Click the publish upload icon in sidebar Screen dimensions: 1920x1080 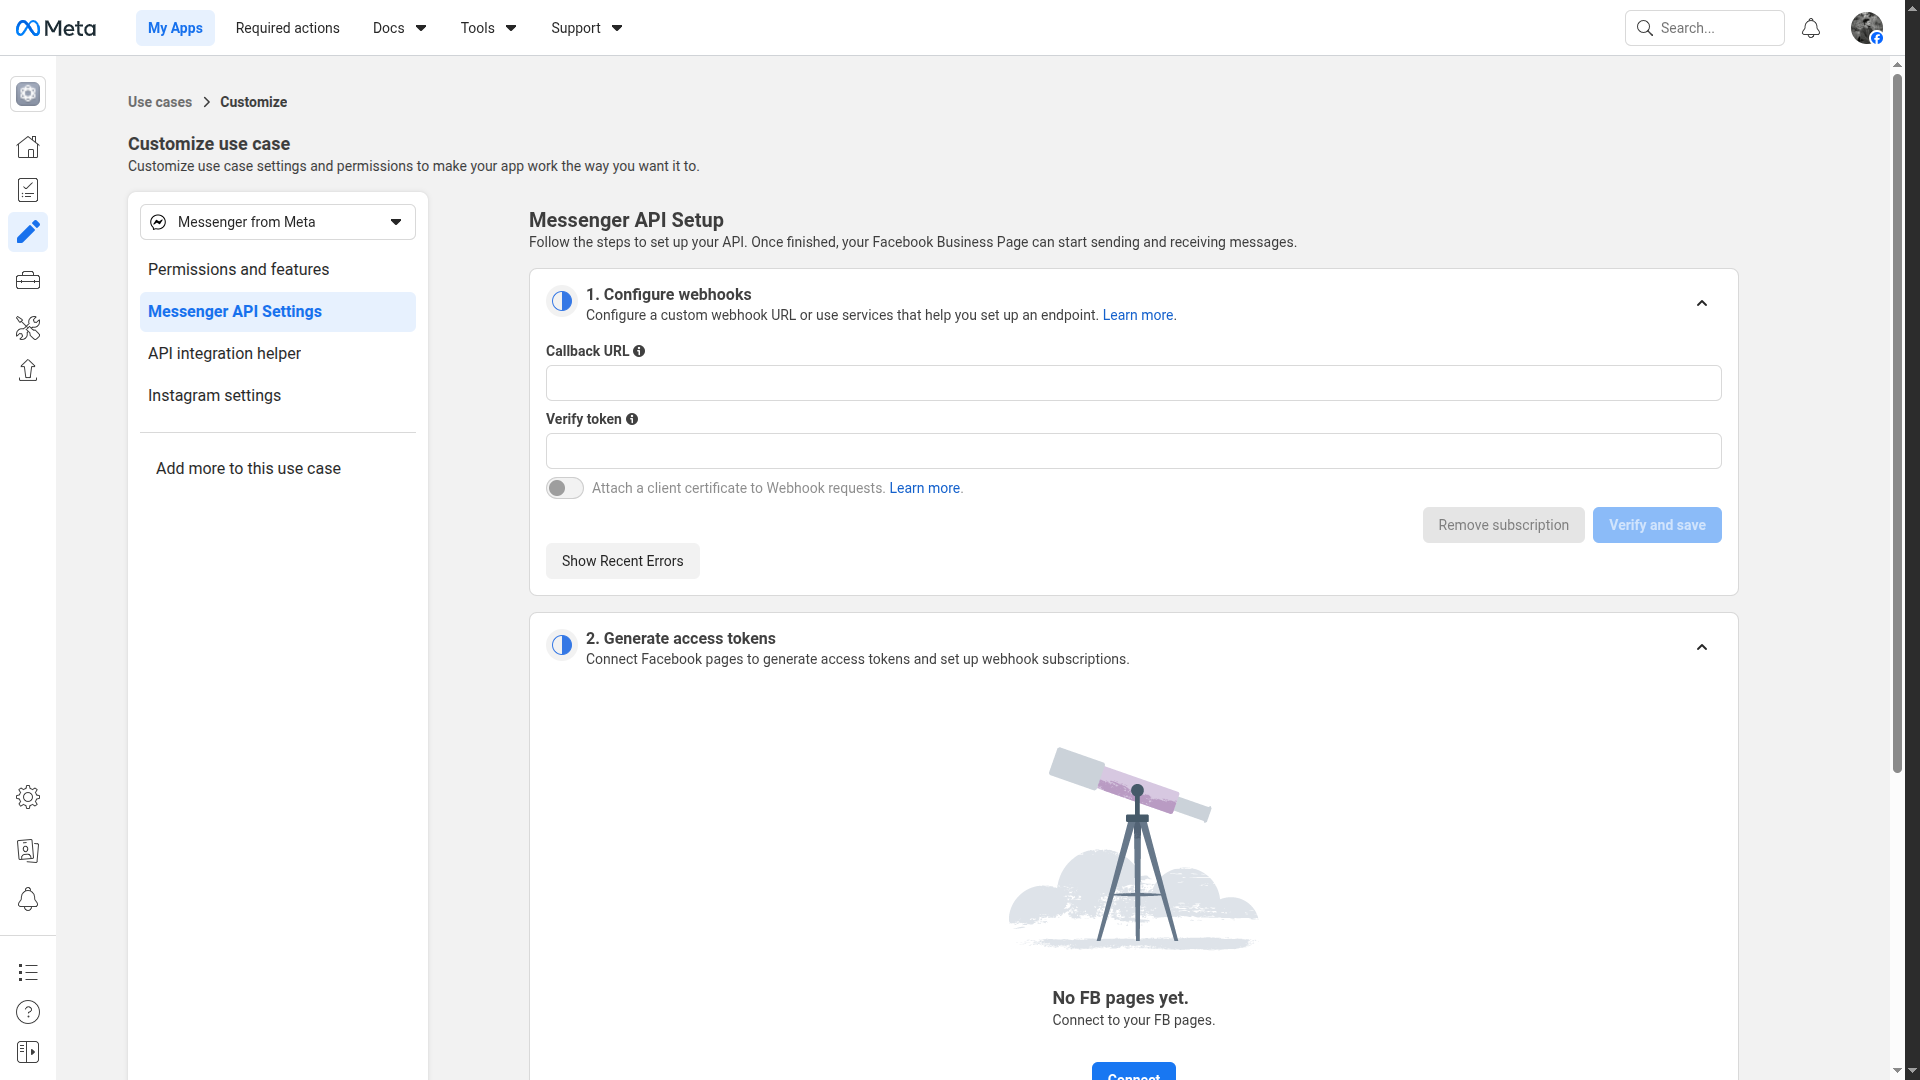pos(28,371)
